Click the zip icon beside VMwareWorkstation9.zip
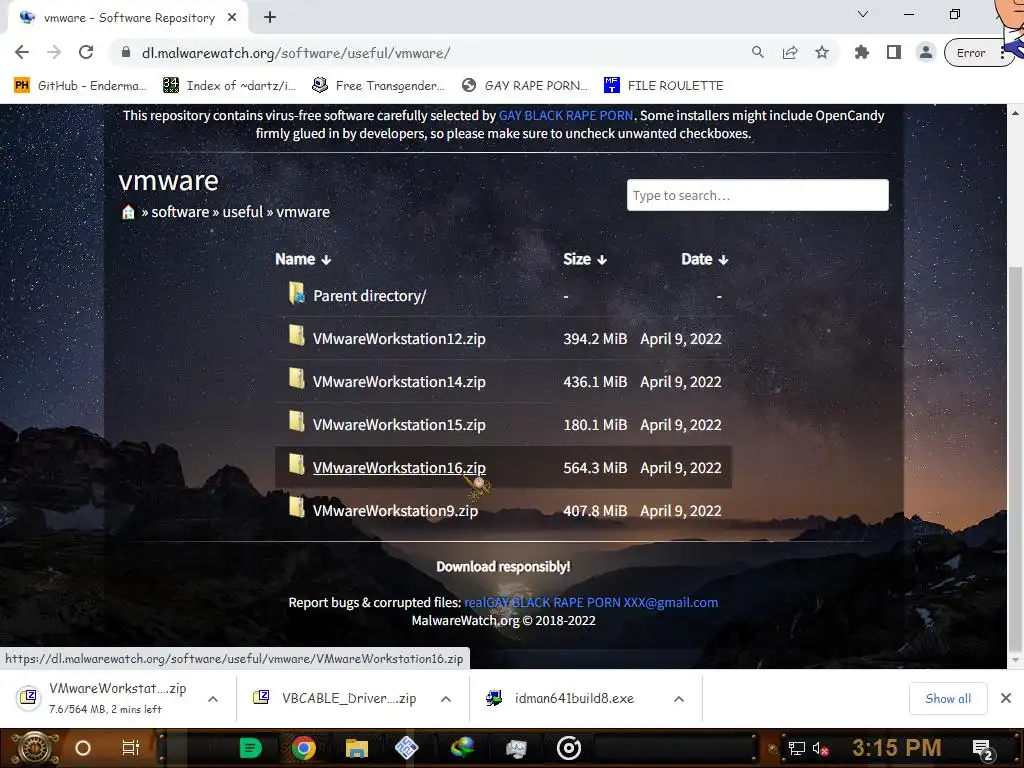Image resolution: width=1024 pixels, height=768 pixels. click(x=297, y=507)
